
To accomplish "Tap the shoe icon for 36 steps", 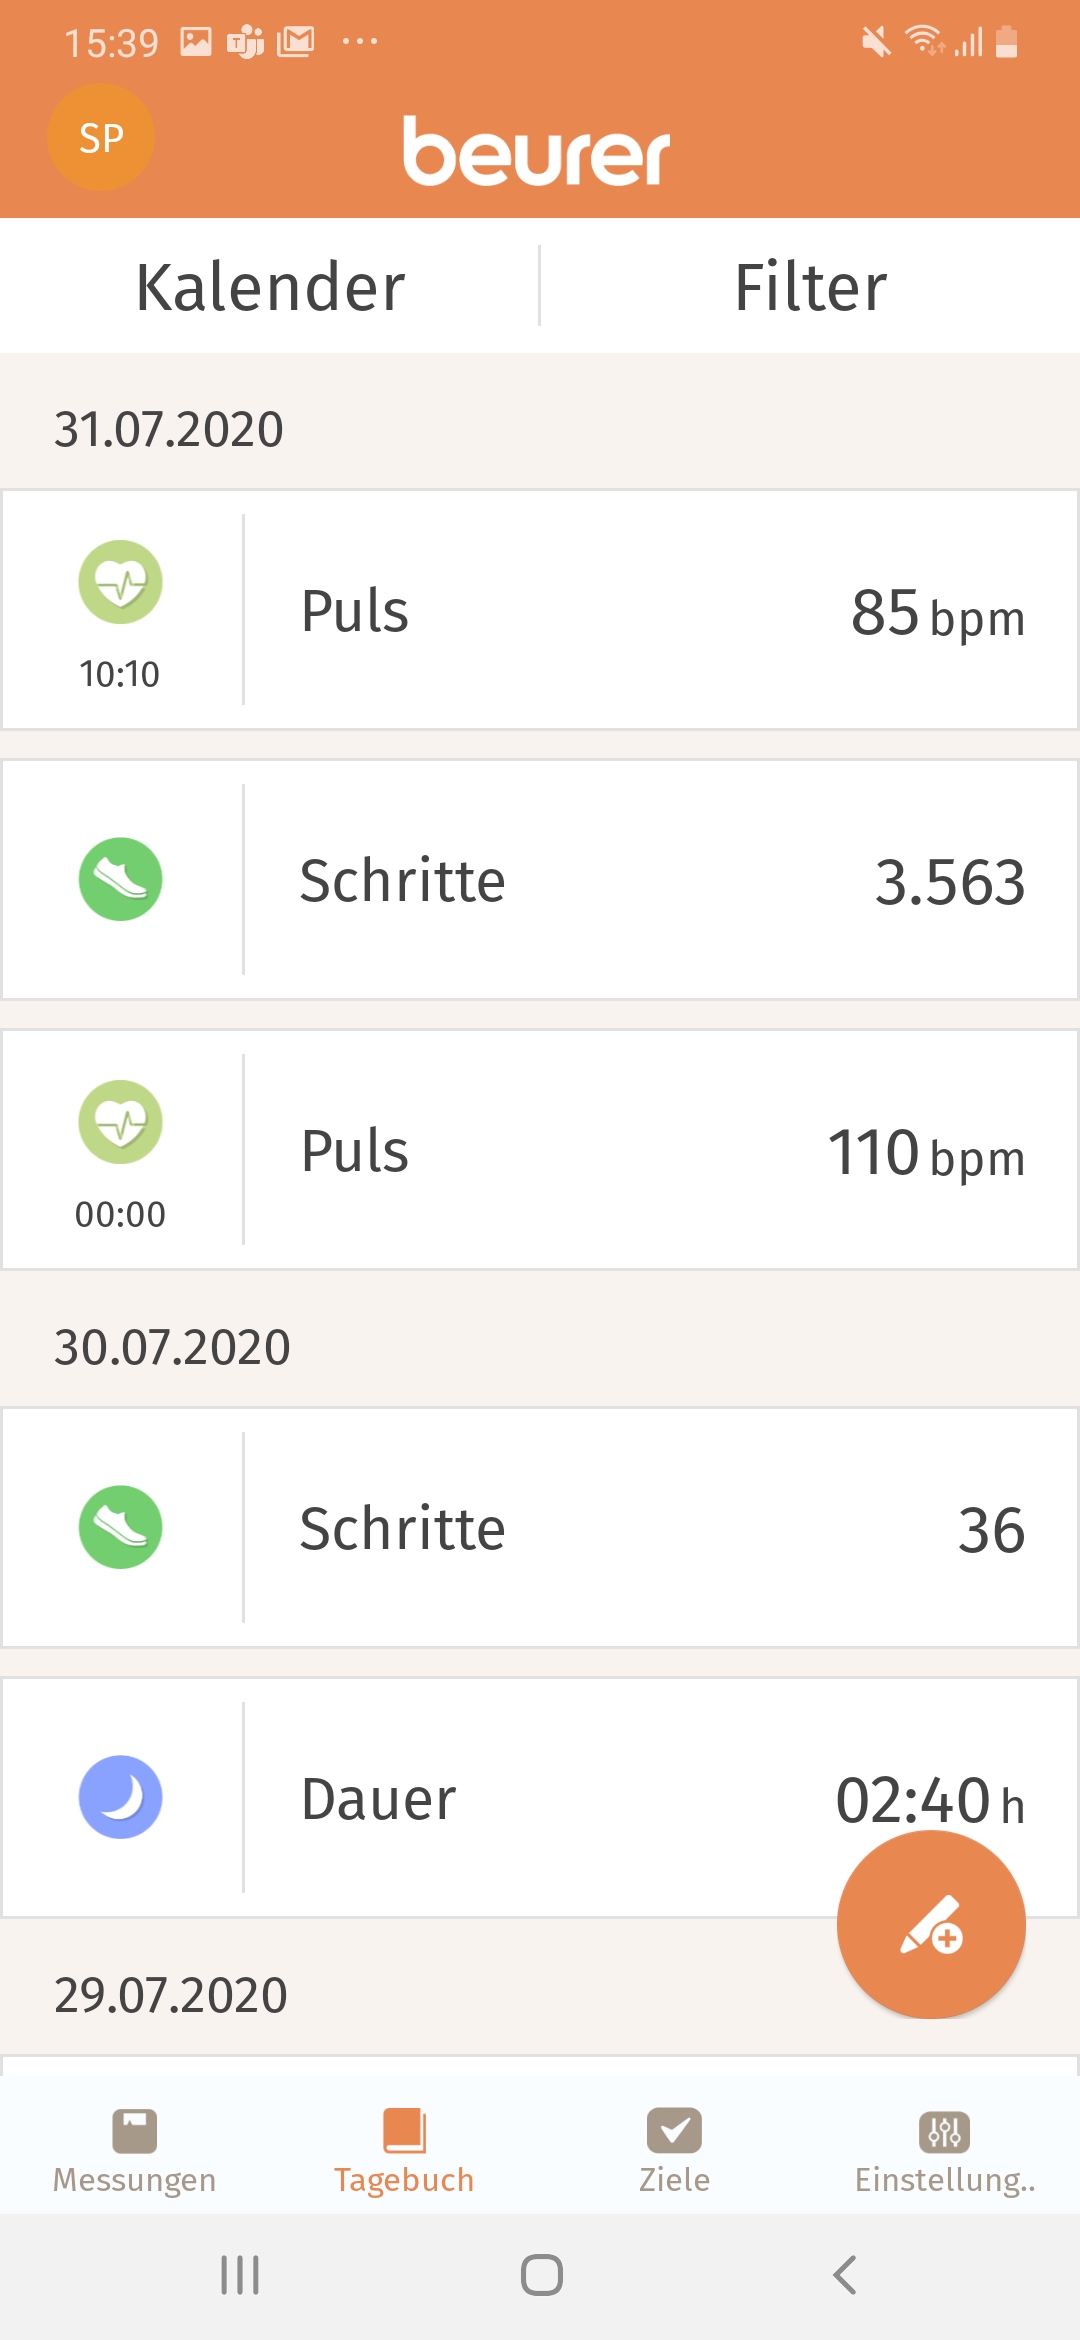I will click(121, 1527).
